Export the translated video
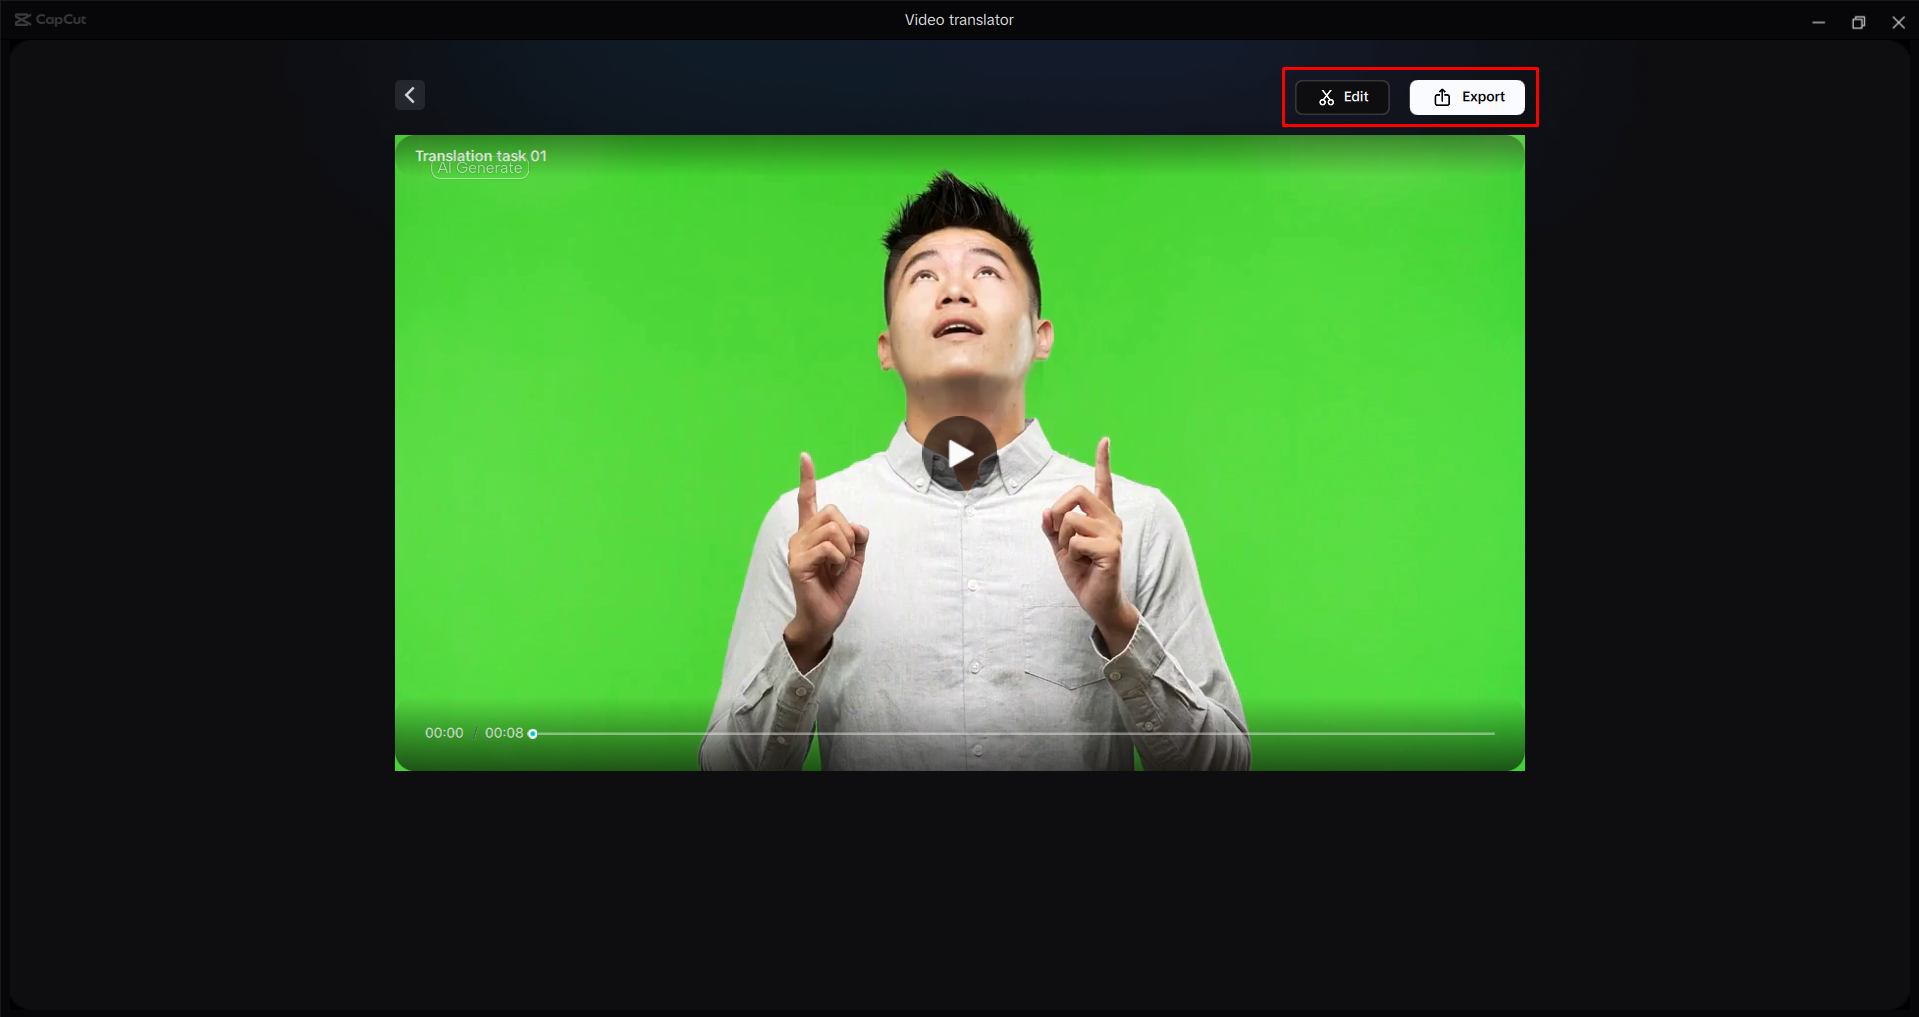 pos(1467,97)
